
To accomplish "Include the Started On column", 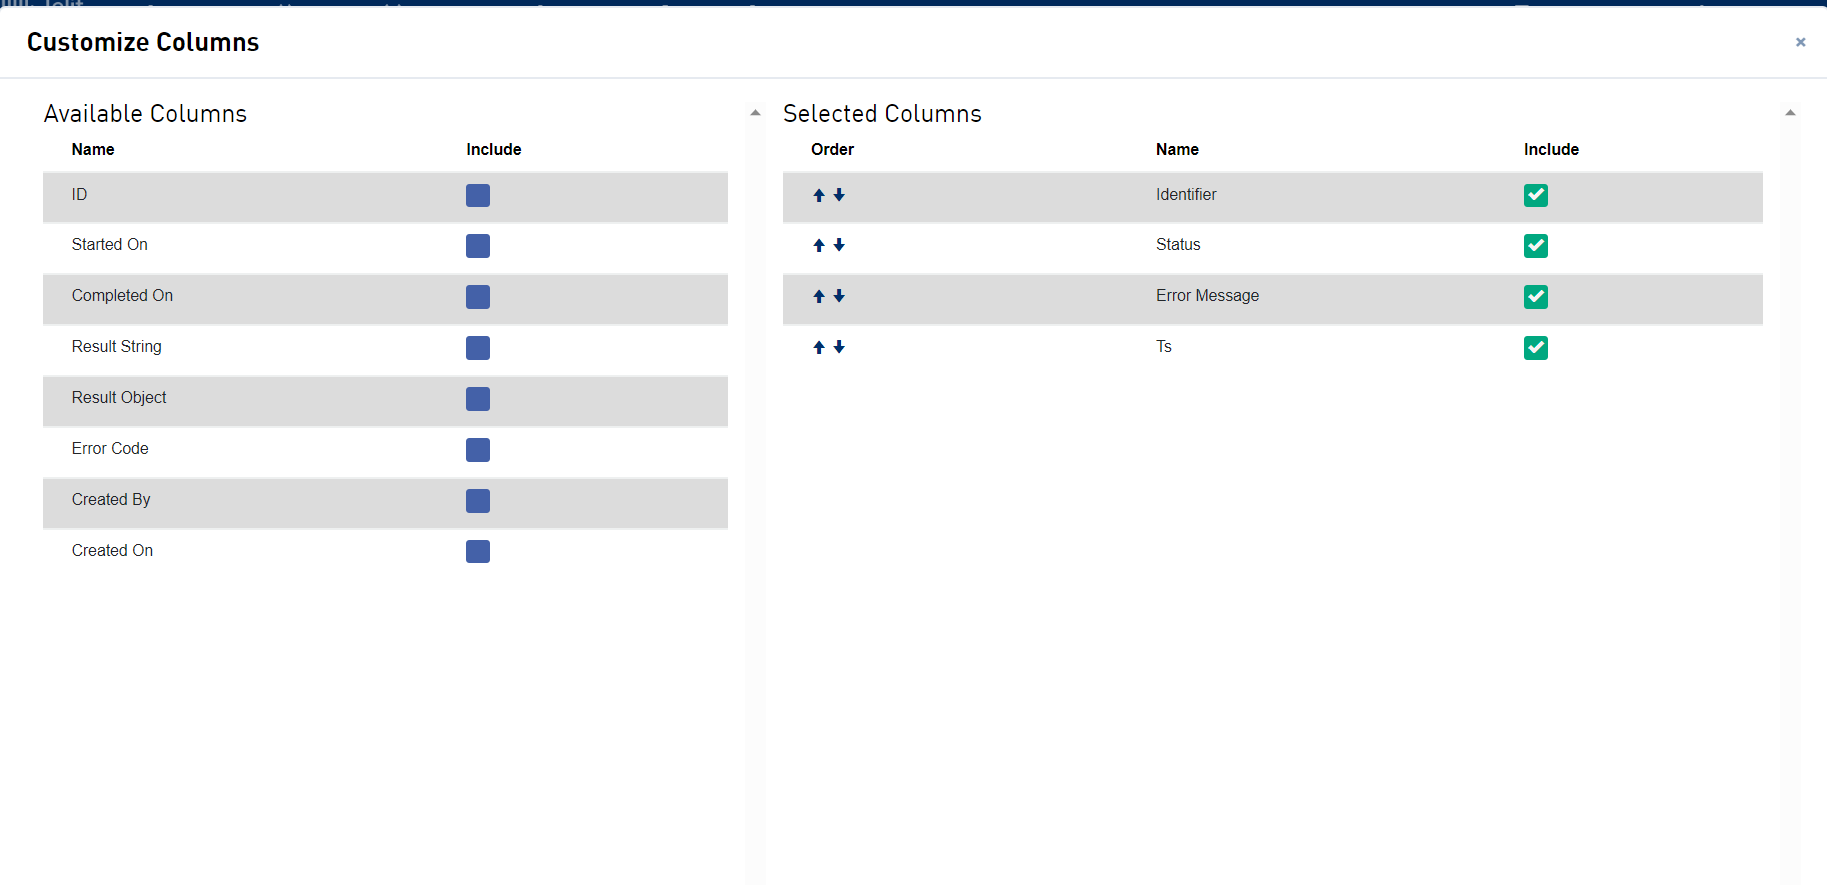I will click(478, 246).
